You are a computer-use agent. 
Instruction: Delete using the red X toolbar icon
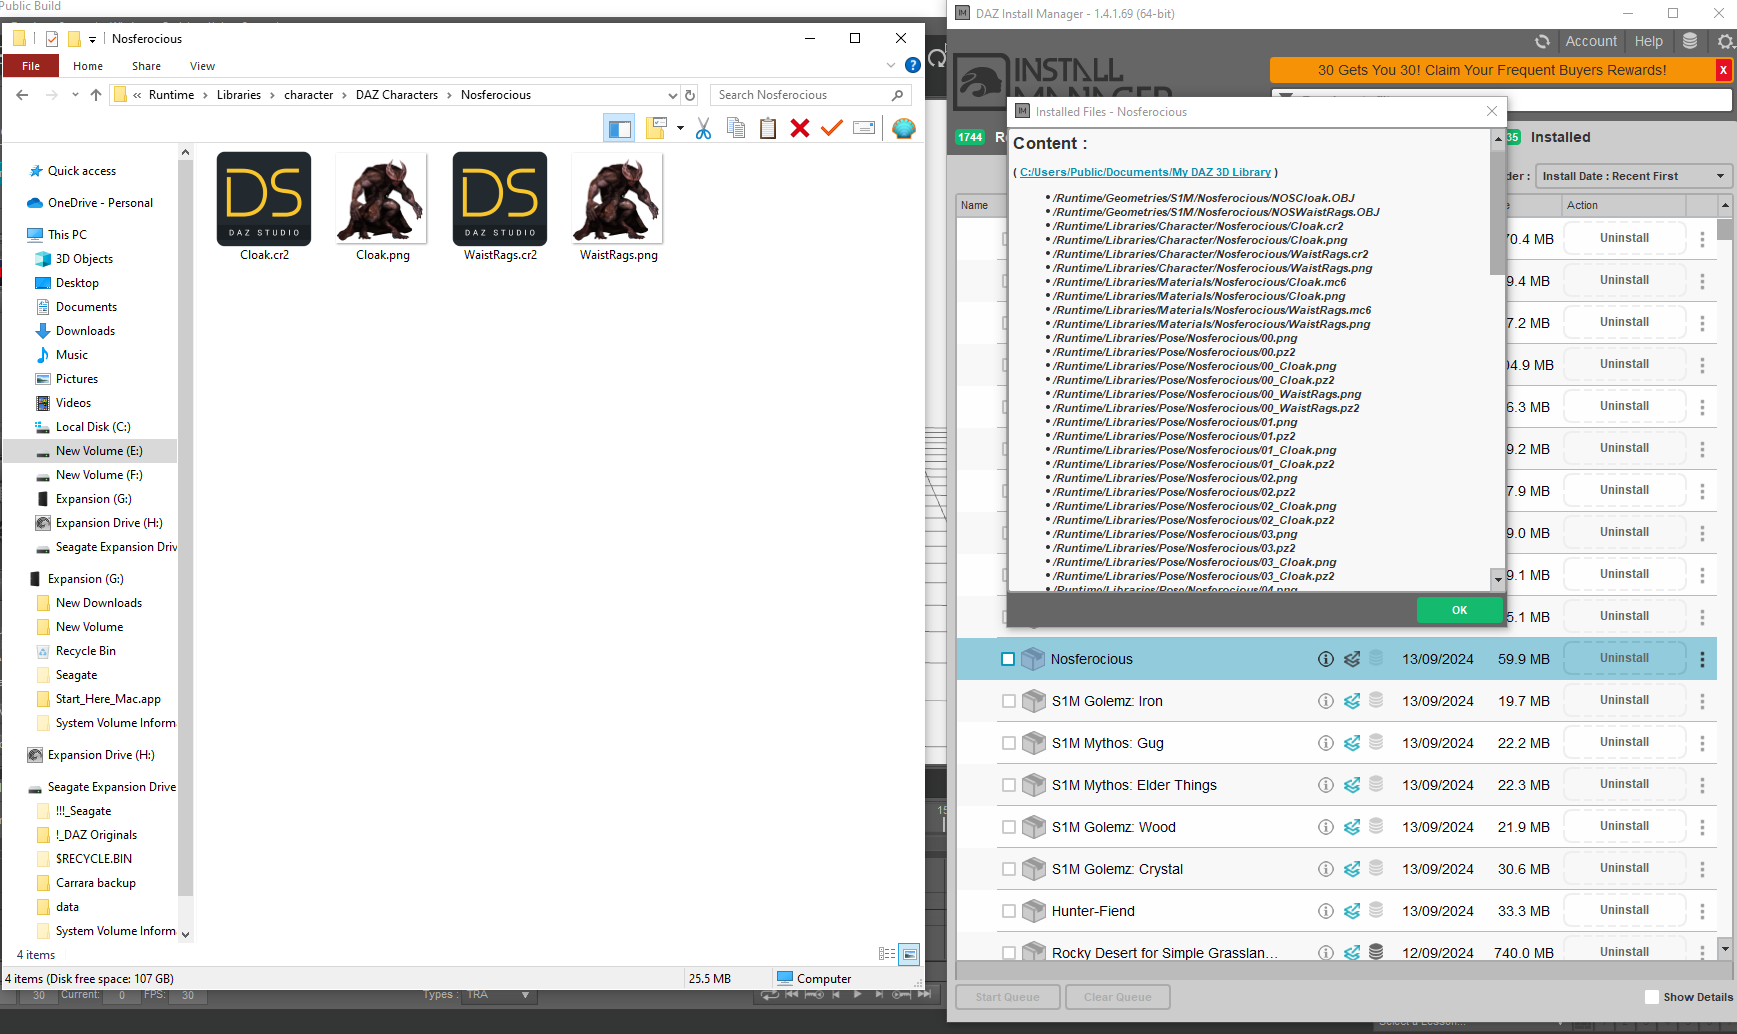[x=800, y=128]
